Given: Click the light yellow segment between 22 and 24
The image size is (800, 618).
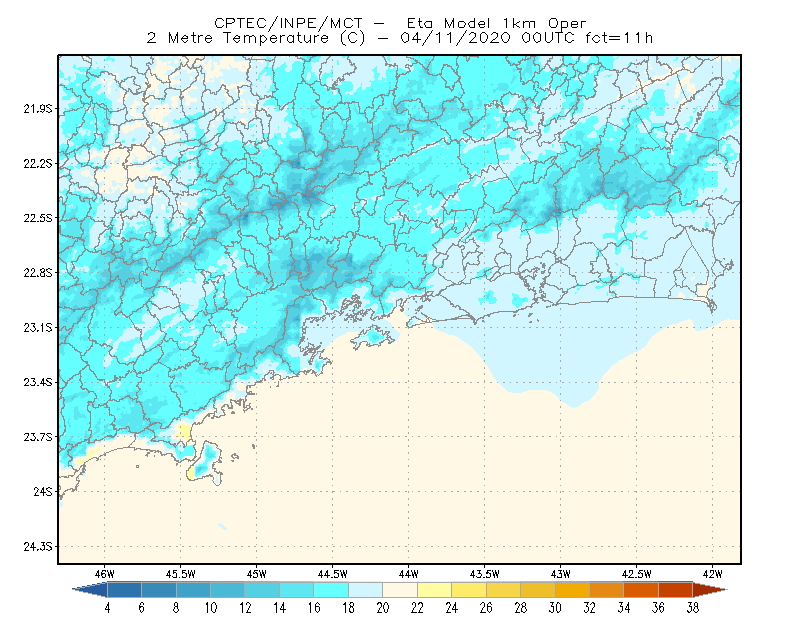Looking at the screenshot, I should click(x=434, y=590).
